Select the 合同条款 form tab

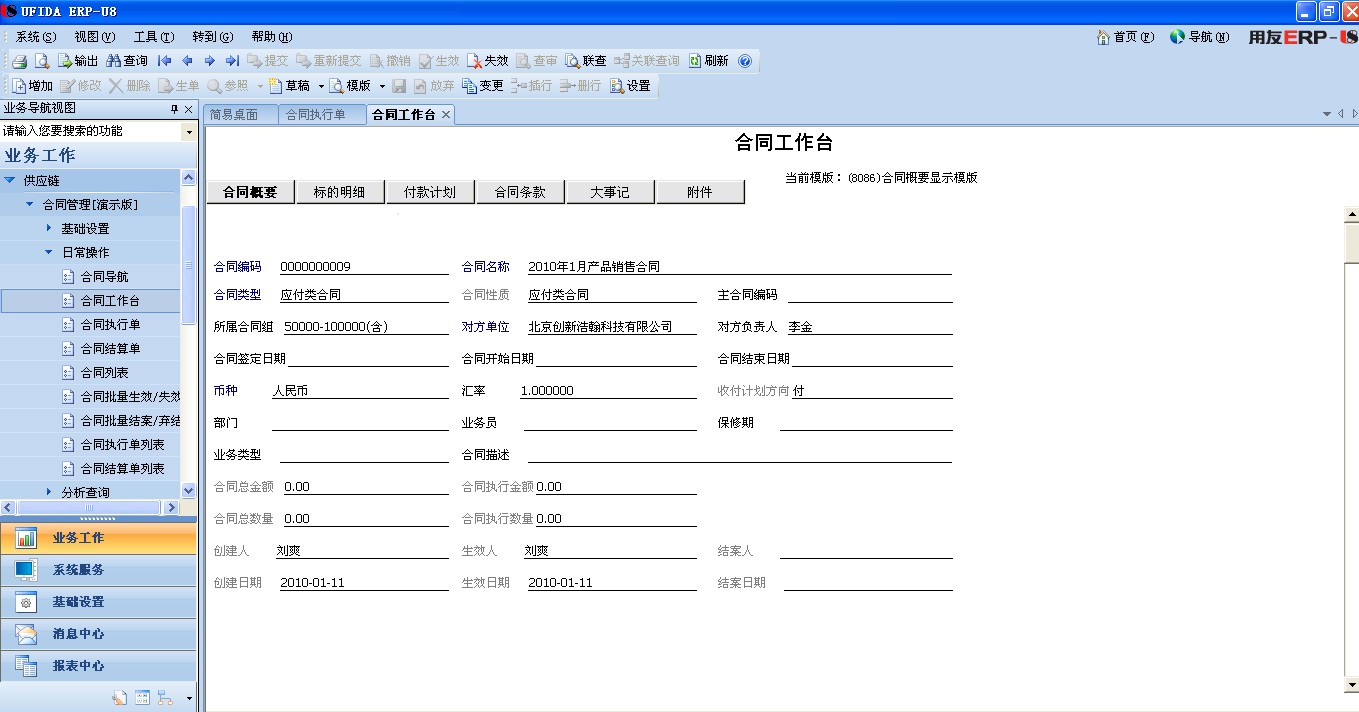(520, 193)
